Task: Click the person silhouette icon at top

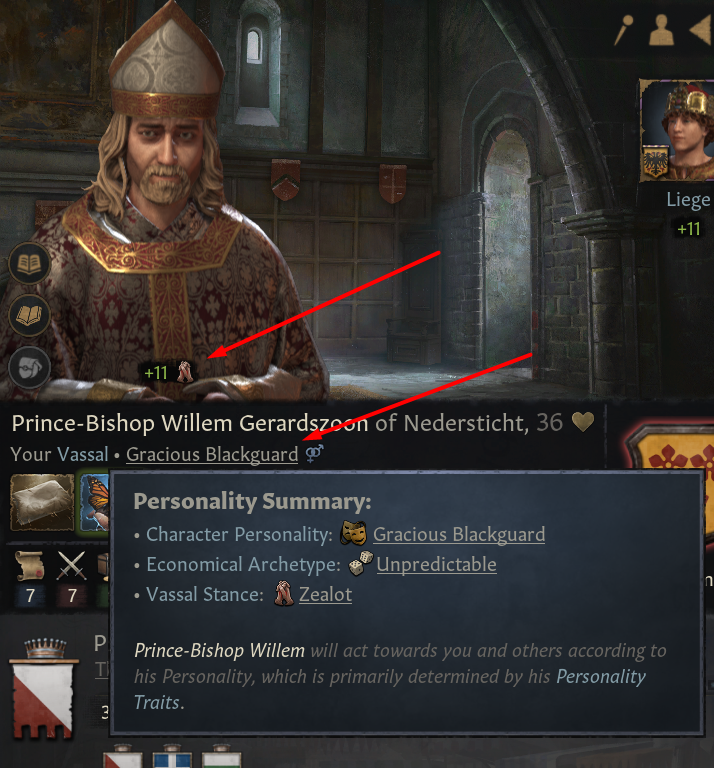Action: [x=661, y=30]
